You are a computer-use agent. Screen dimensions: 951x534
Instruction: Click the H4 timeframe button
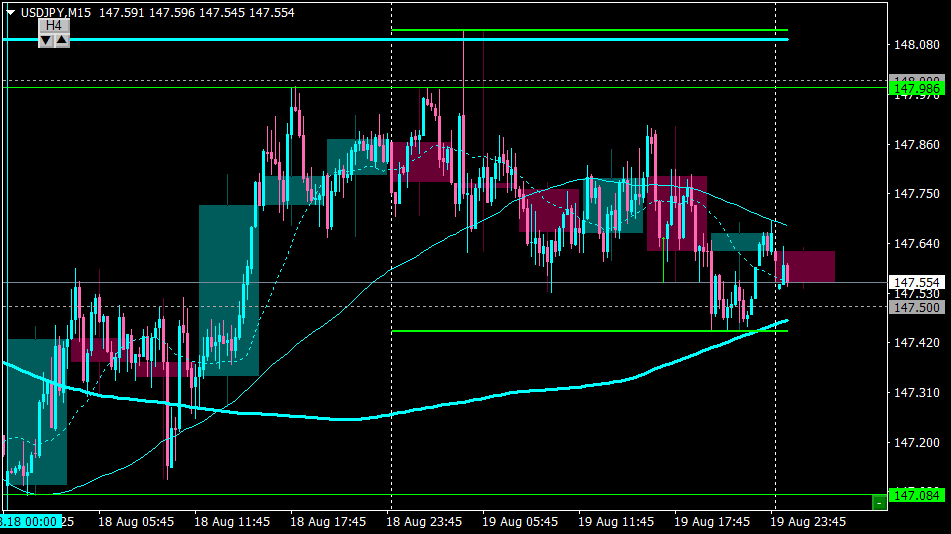(x=53, y=25)
